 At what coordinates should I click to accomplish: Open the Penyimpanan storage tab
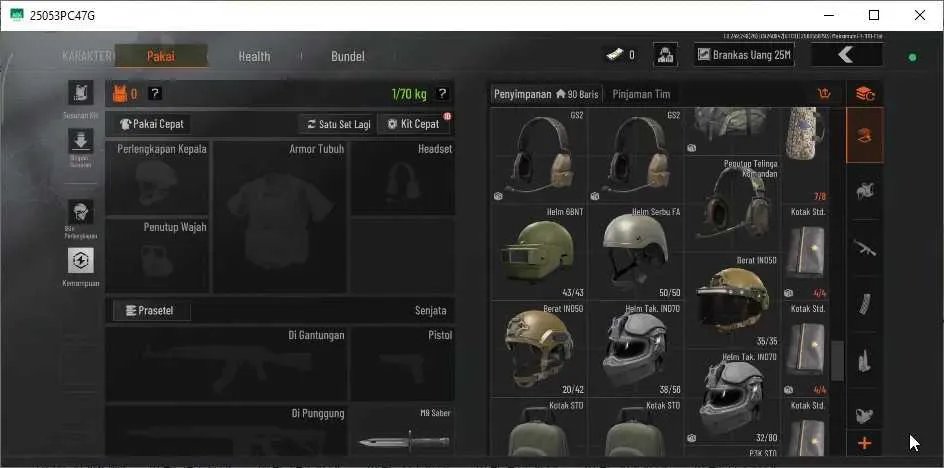tap(546, 94)
